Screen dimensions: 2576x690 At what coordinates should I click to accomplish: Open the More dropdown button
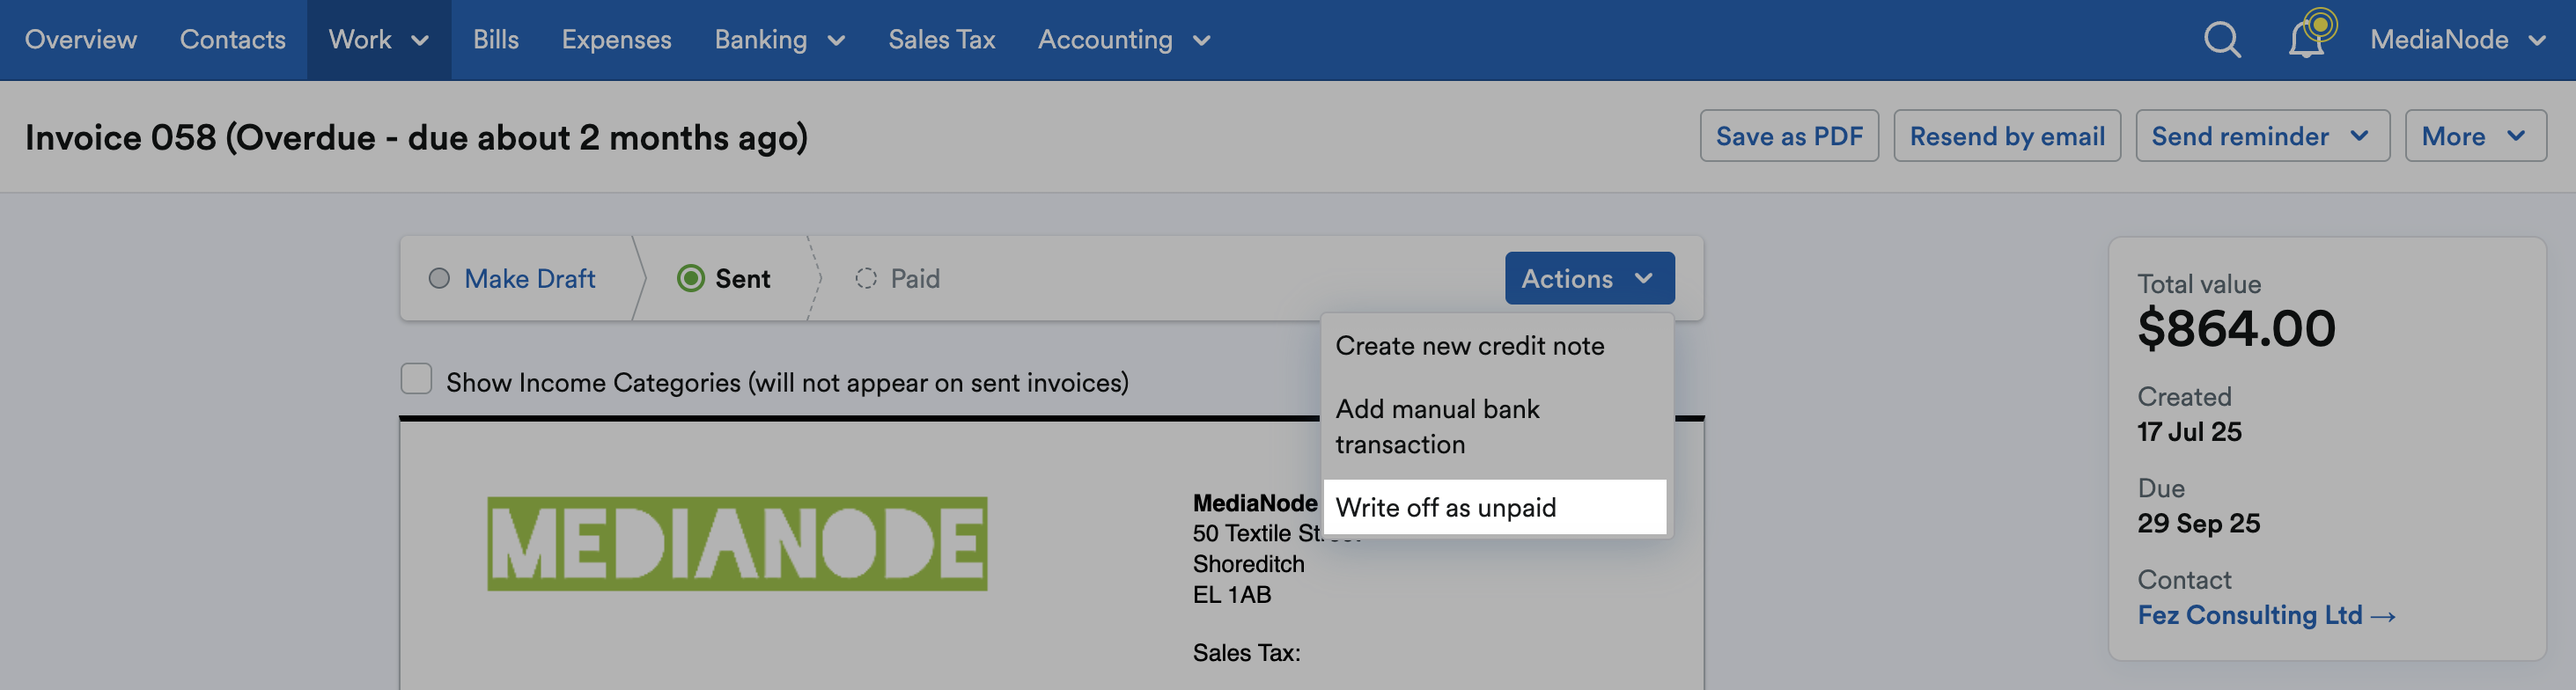click(x=2475, y=136)
